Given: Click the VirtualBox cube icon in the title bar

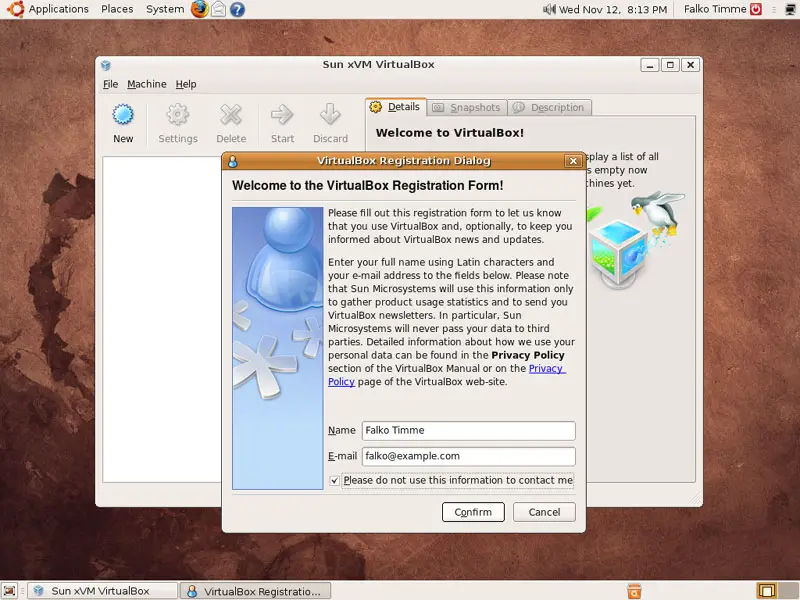Looking at the screenshot, I should click(x=106, y=65).
